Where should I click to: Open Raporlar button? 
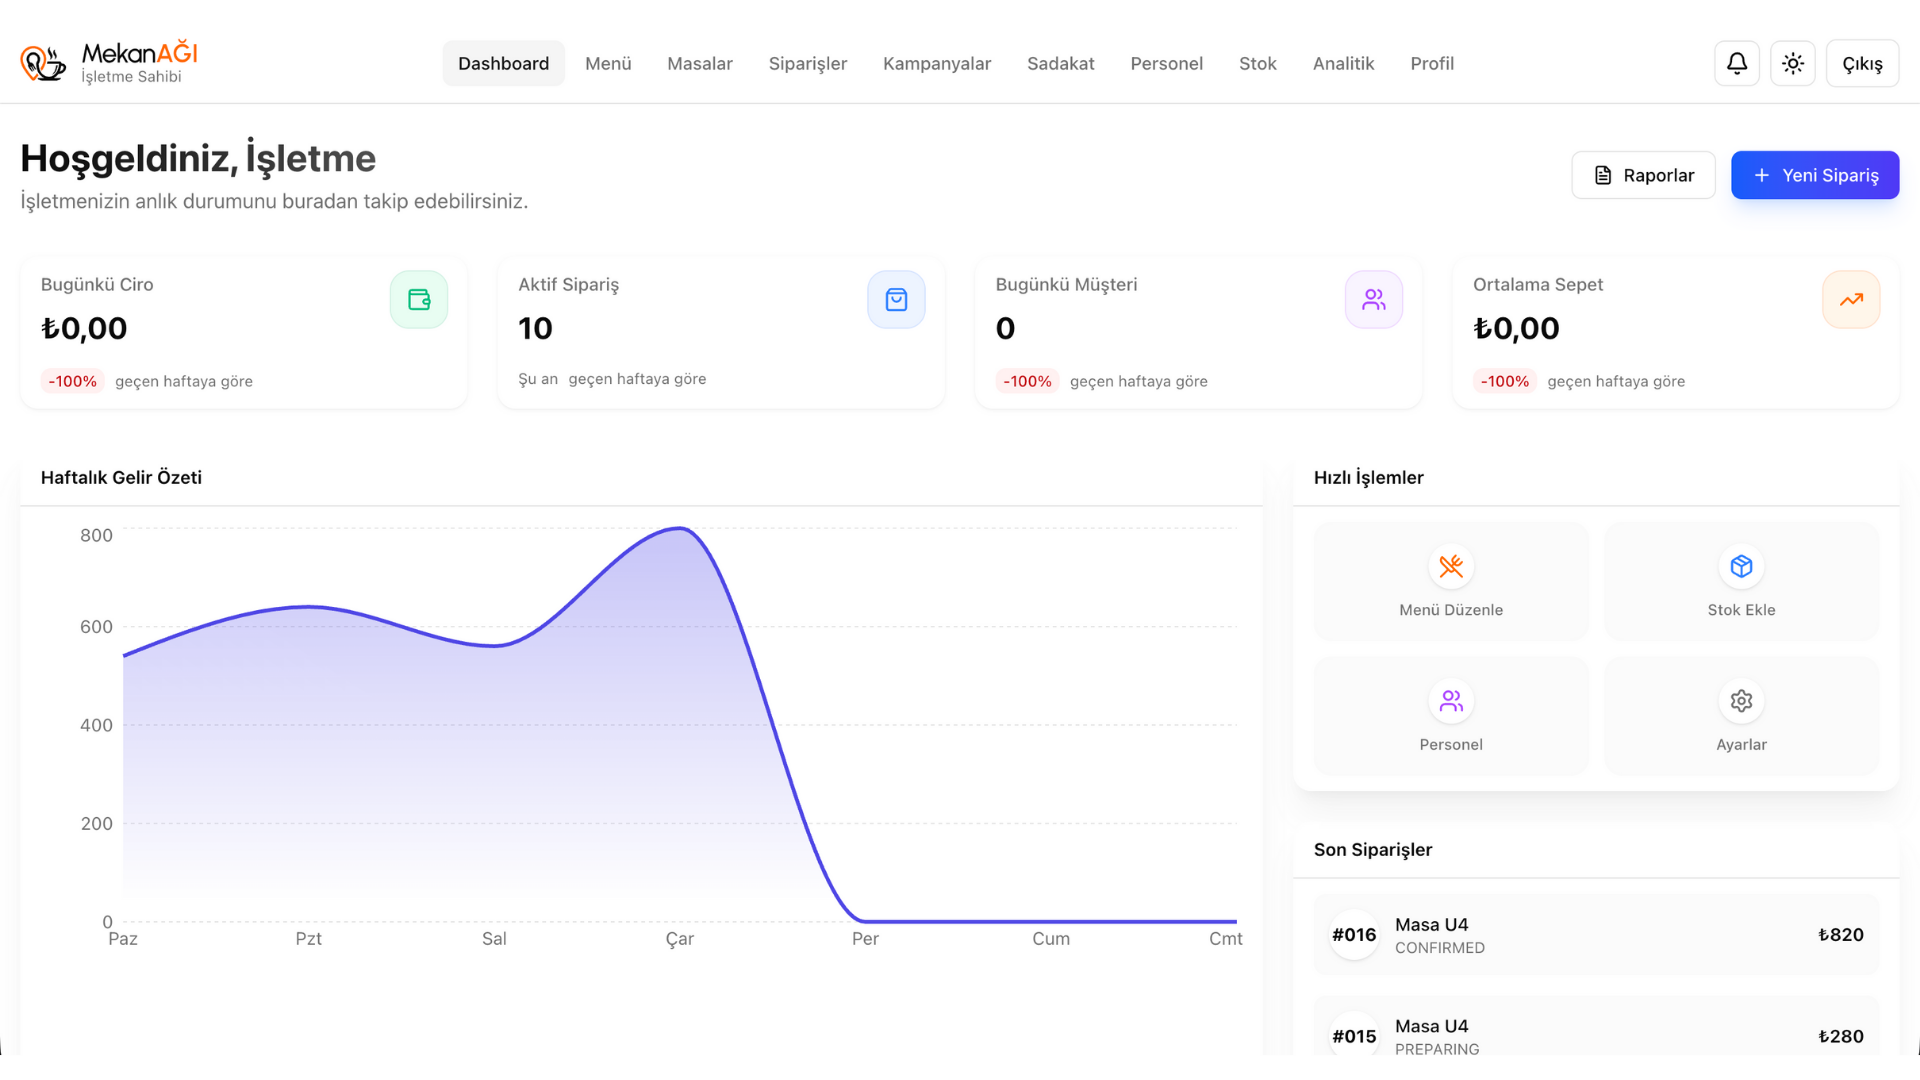click(1643, 175)
